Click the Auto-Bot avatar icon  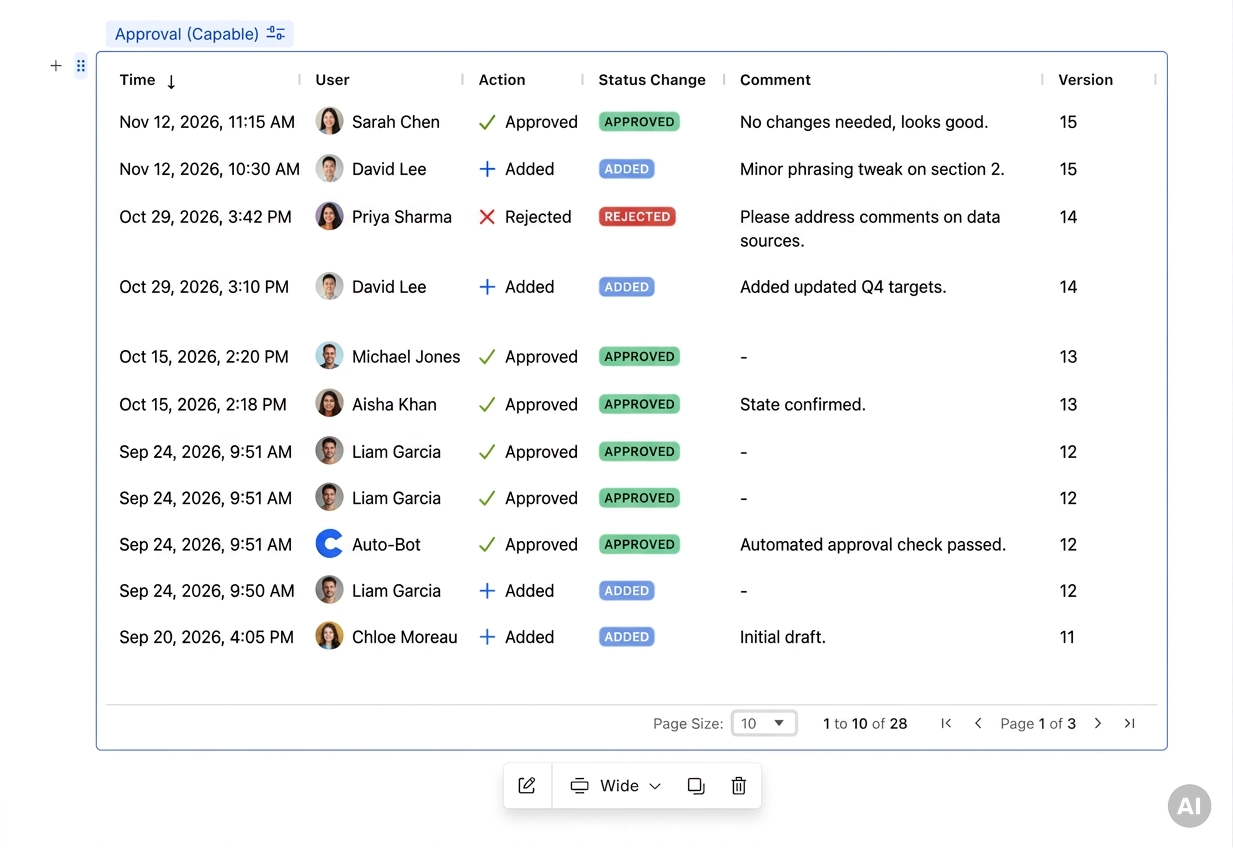[329, 544]
